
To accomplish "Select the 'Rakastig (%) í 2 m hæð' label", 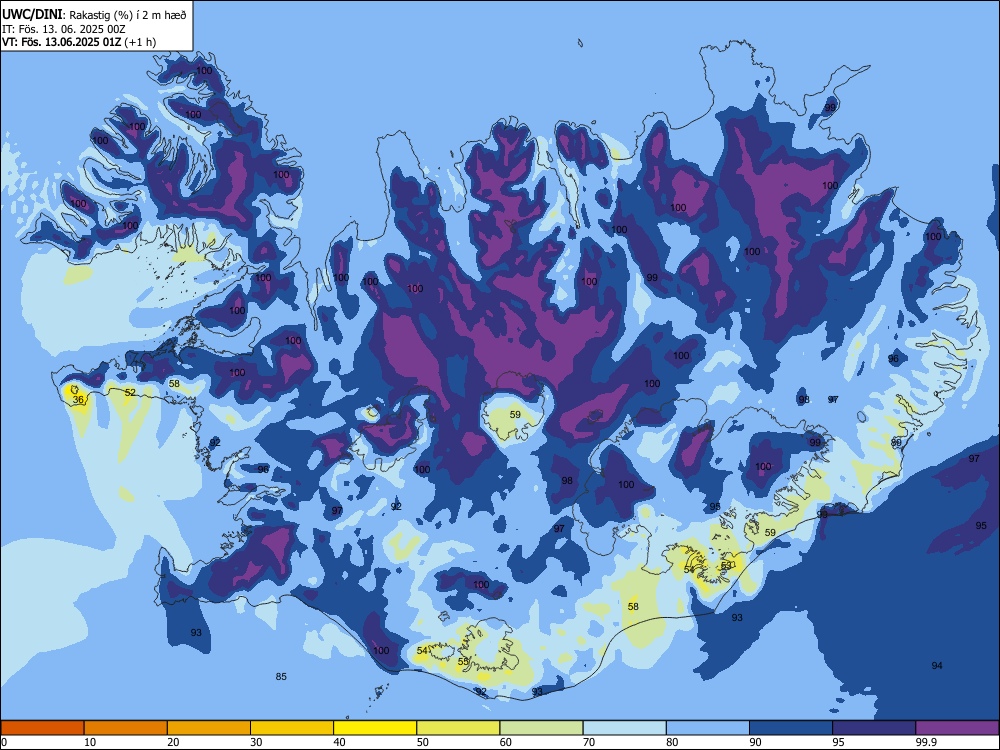I will tap(128, 15).
